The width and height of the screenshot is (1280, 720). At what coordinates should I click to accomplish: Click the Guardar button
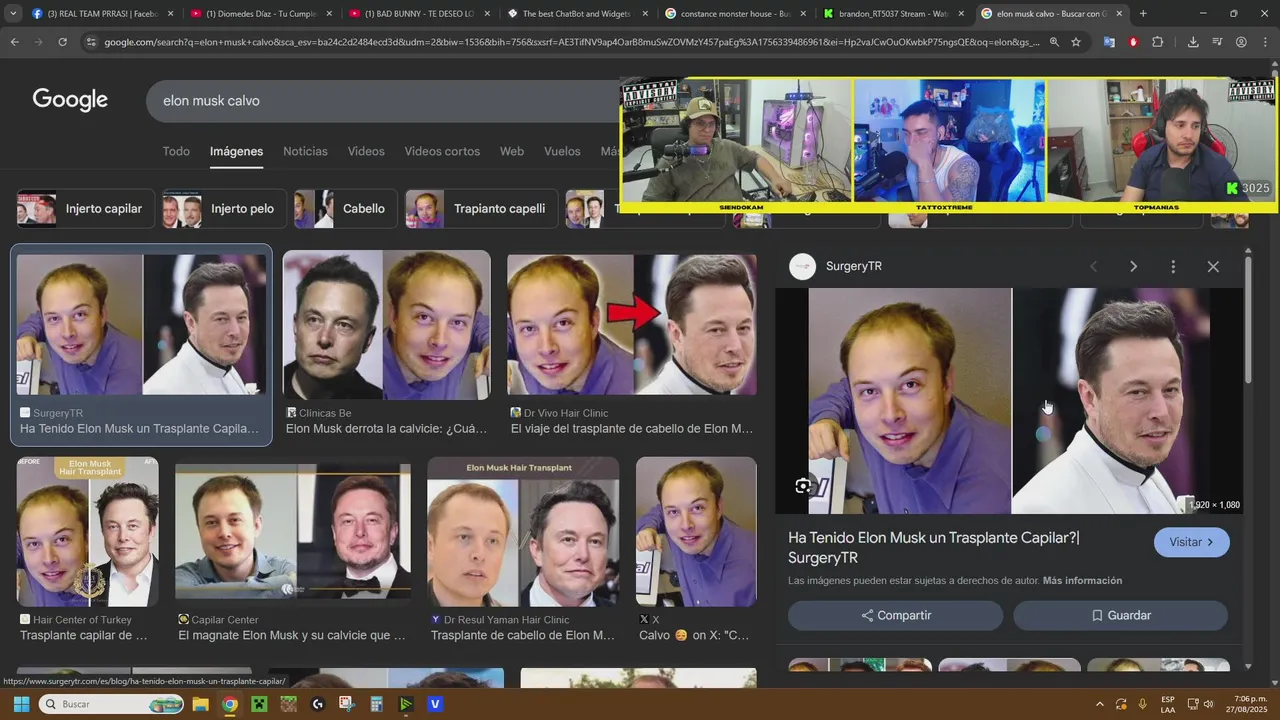coord(1120,615)
